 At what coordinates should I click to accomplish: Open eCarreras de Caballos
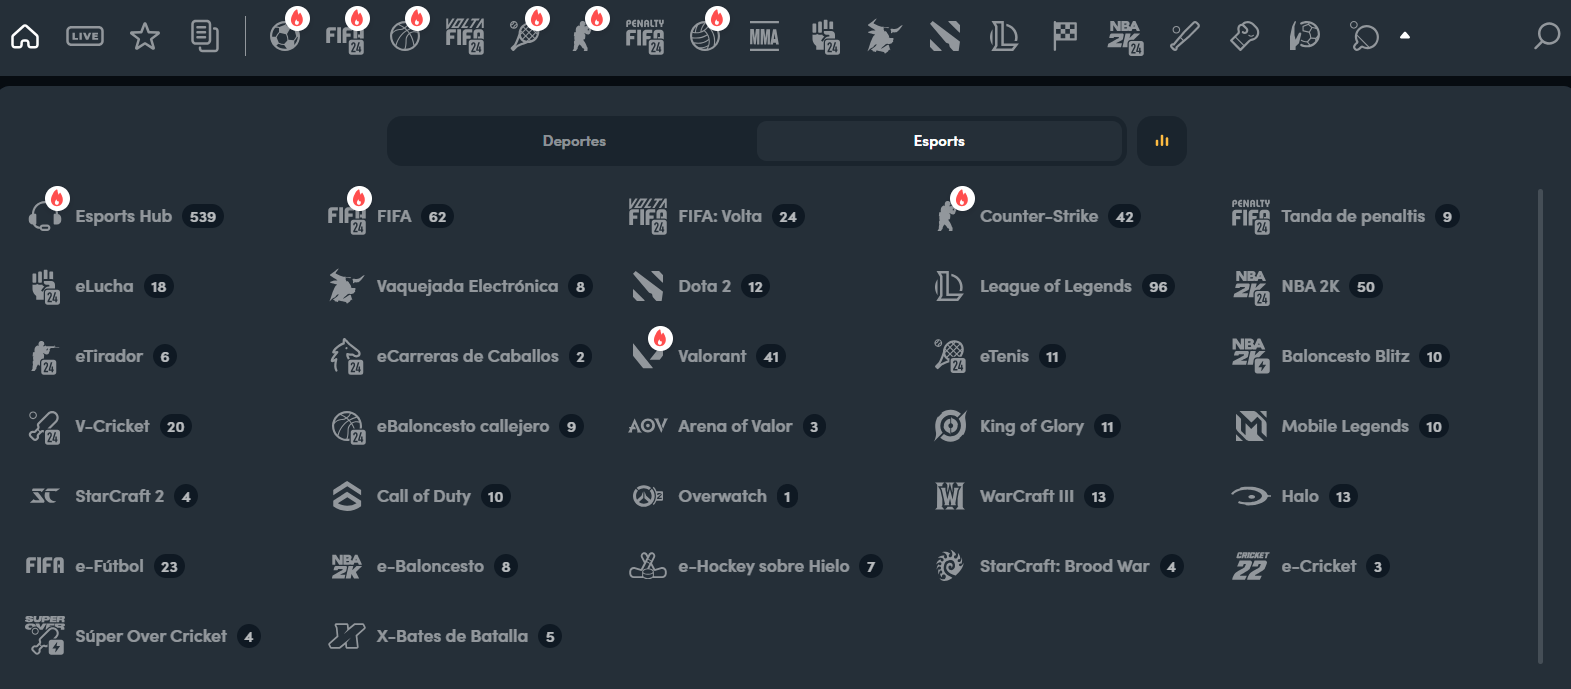[461, 356]
